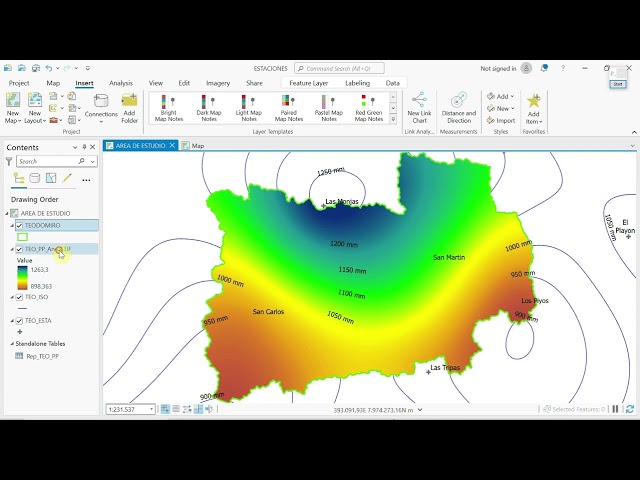Open Contents more options ellipsis
The width and height of the screenshot is (640, 480).
pyautogui.click(x=86, y=180)
